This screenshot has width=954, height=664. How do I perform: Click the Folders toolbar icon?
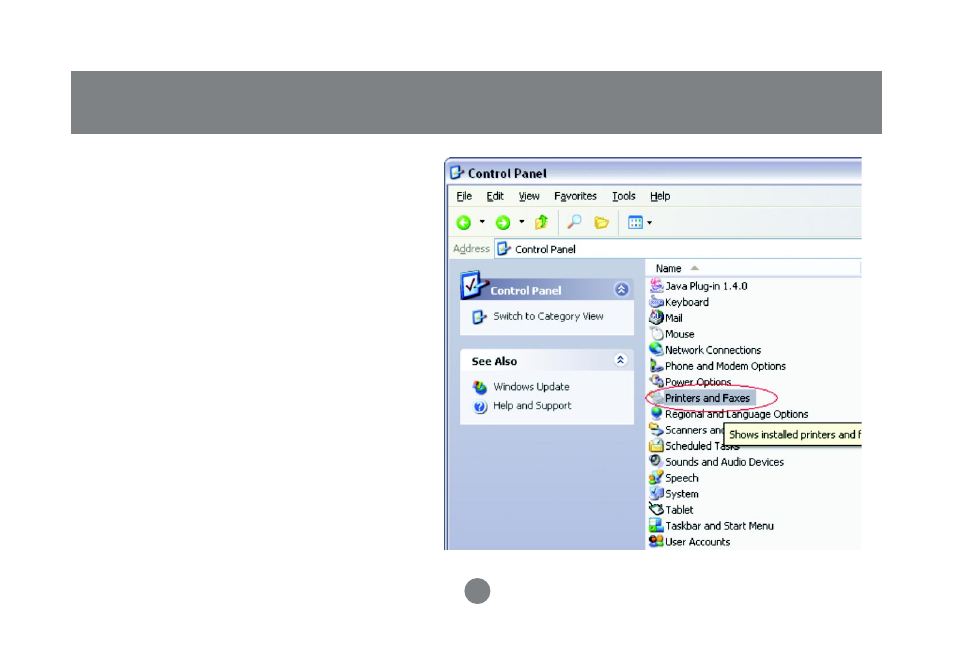tap(601, 223)
